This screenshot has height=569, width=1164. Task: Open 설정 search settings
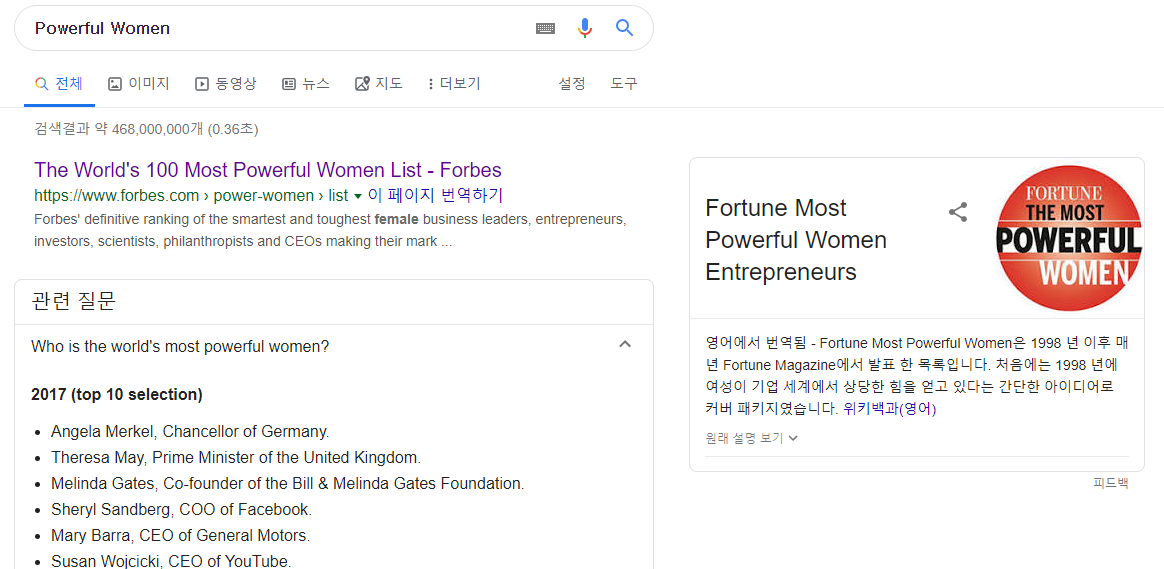(x=572, y=84)
